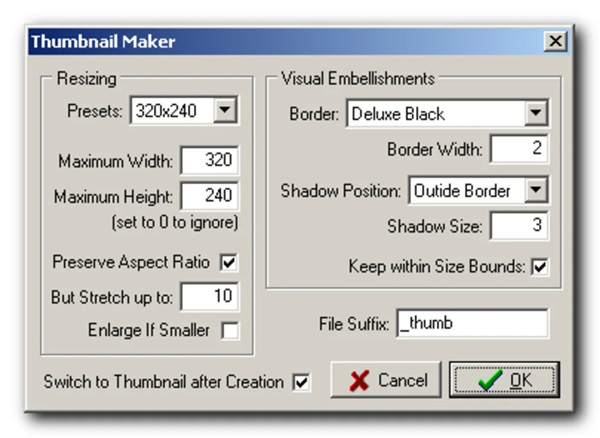The image size is (600, 438).
Task: Click the Outide Border shadow position text
Action: click(465, 189)
